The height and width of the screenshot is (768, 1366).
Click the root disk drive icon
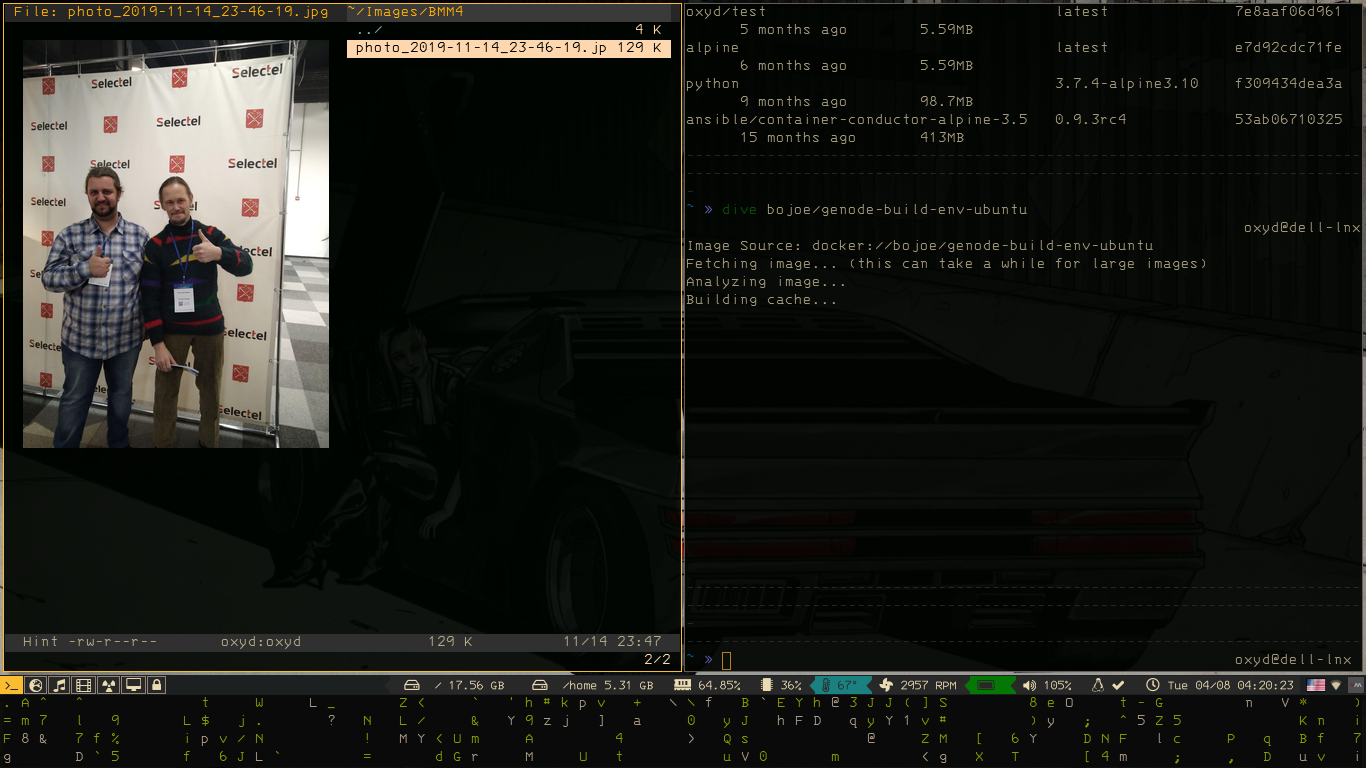point(411,685)
